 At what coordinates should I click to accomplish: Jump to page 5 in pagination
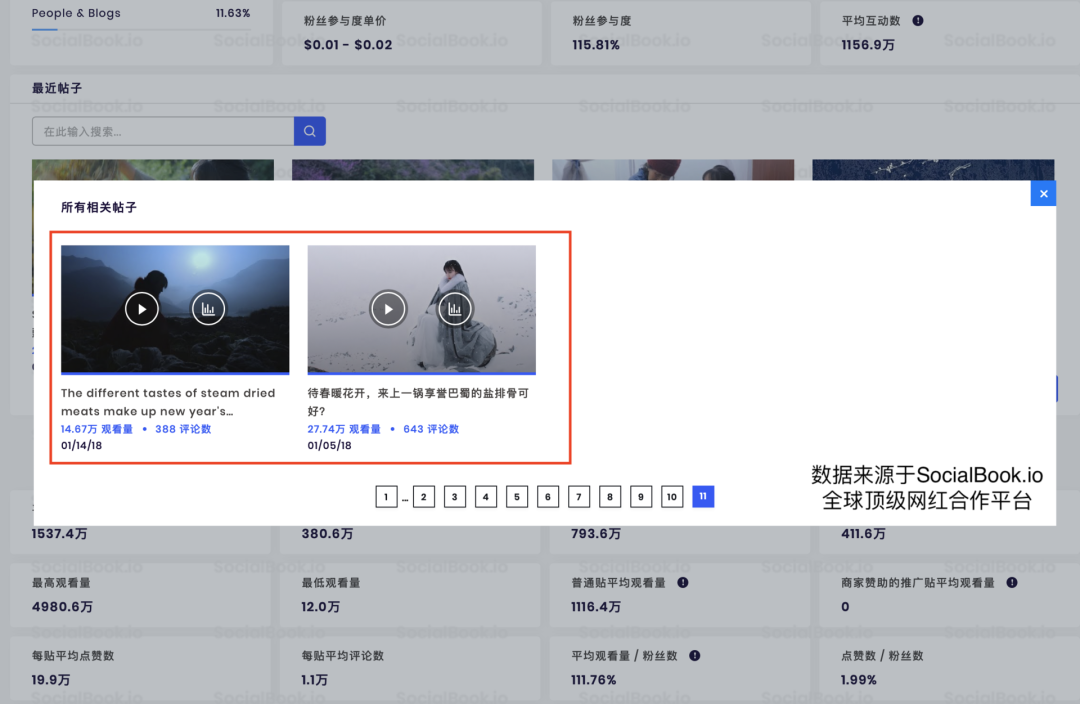pyautogui.click(x=517, y=496)
